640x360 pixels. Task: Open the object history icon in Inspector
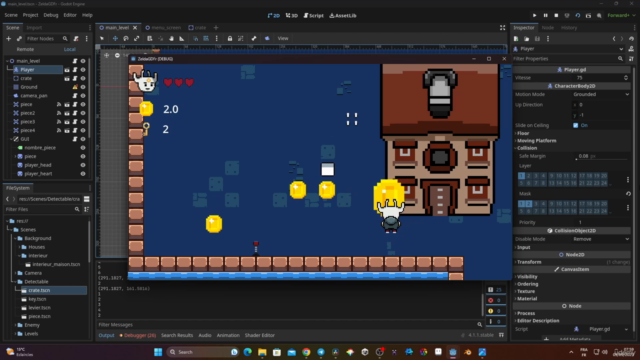pyautogui.click(x=631, y=39)
